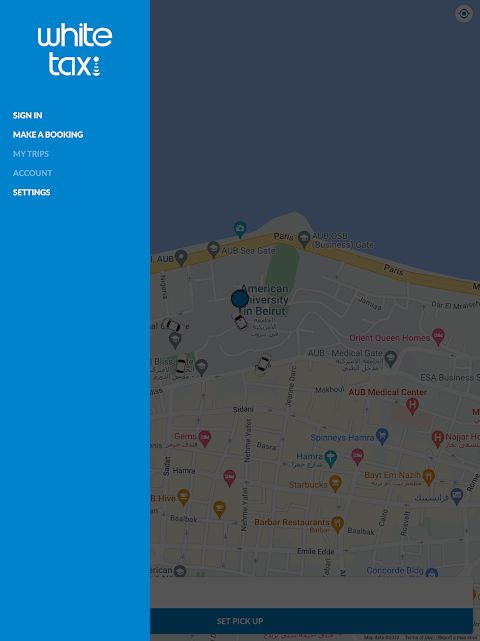Select the camera viewpoint marker on the coast

pyautogui.click(x=240, y=229)
